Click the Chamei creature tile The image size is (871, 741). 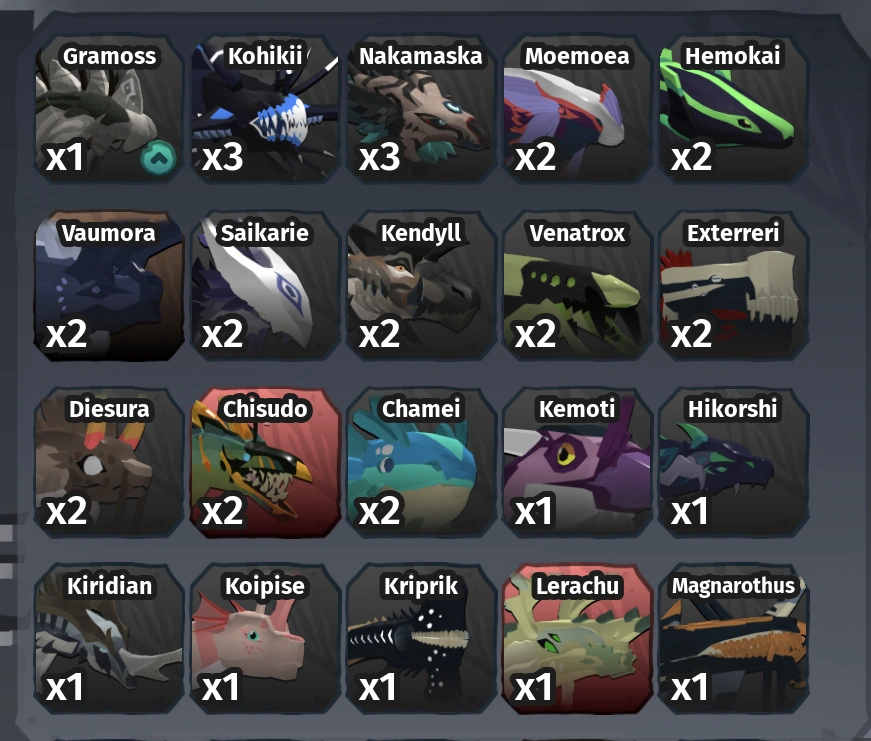(421, 462)
